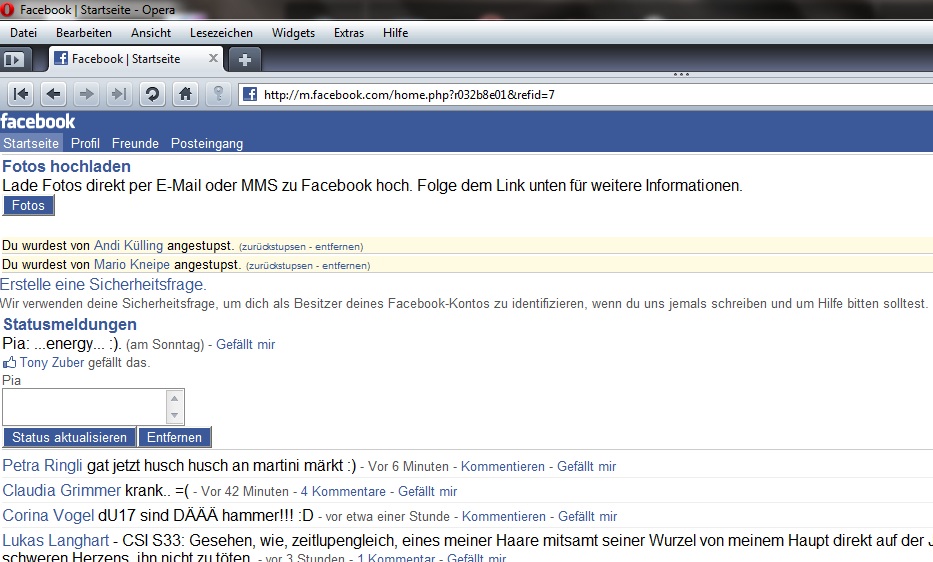Open the Extras menu

pyautogui.click(x=349, y=33)
